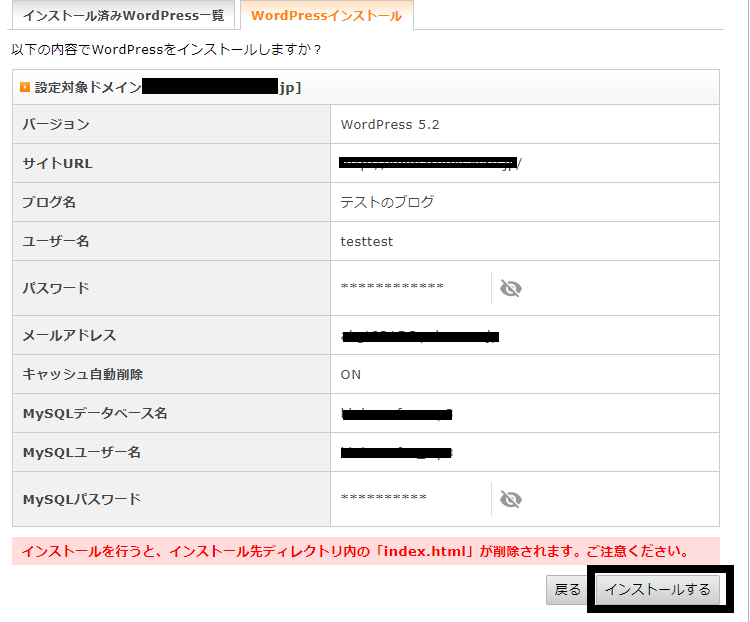This screenshot has height=622, width=750.
Task: Click the バージョン row label
Action: tap(56, 125)
